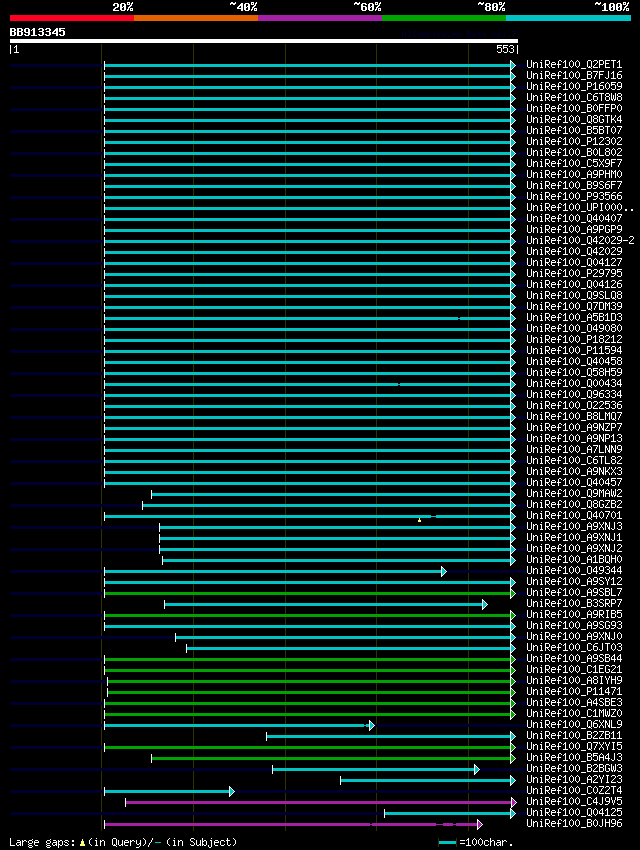Click arrowhead ending the O49344 alignment bar
This screenshot has height=850, width=640.
click(444, 571)
